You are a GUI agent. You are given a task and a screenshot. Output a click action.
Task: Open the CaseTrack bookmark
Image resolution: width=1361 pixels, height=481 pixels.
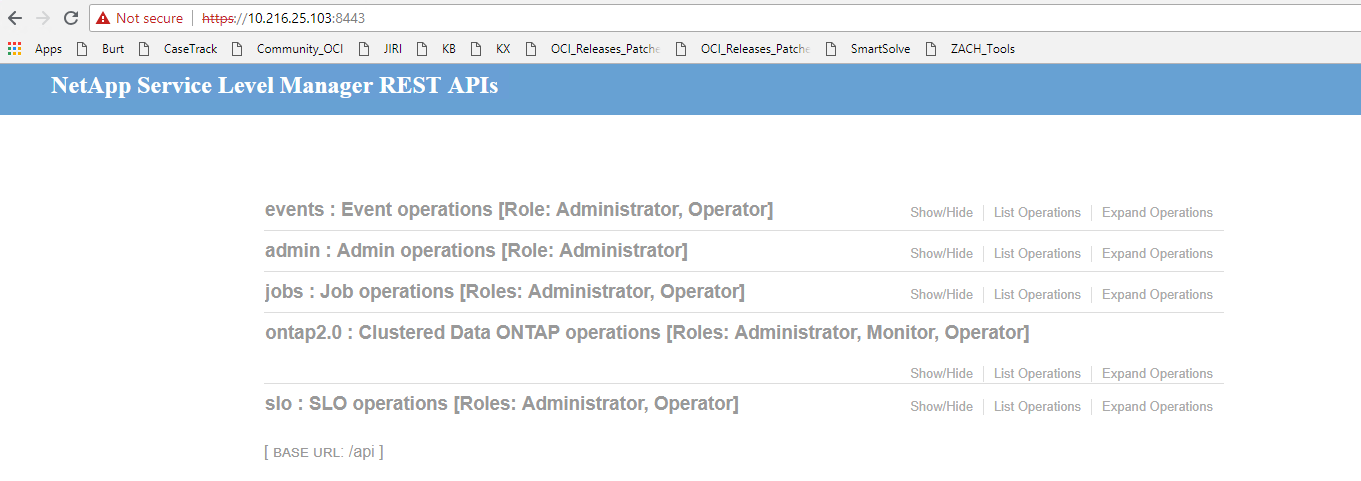(x=179, y=48)
